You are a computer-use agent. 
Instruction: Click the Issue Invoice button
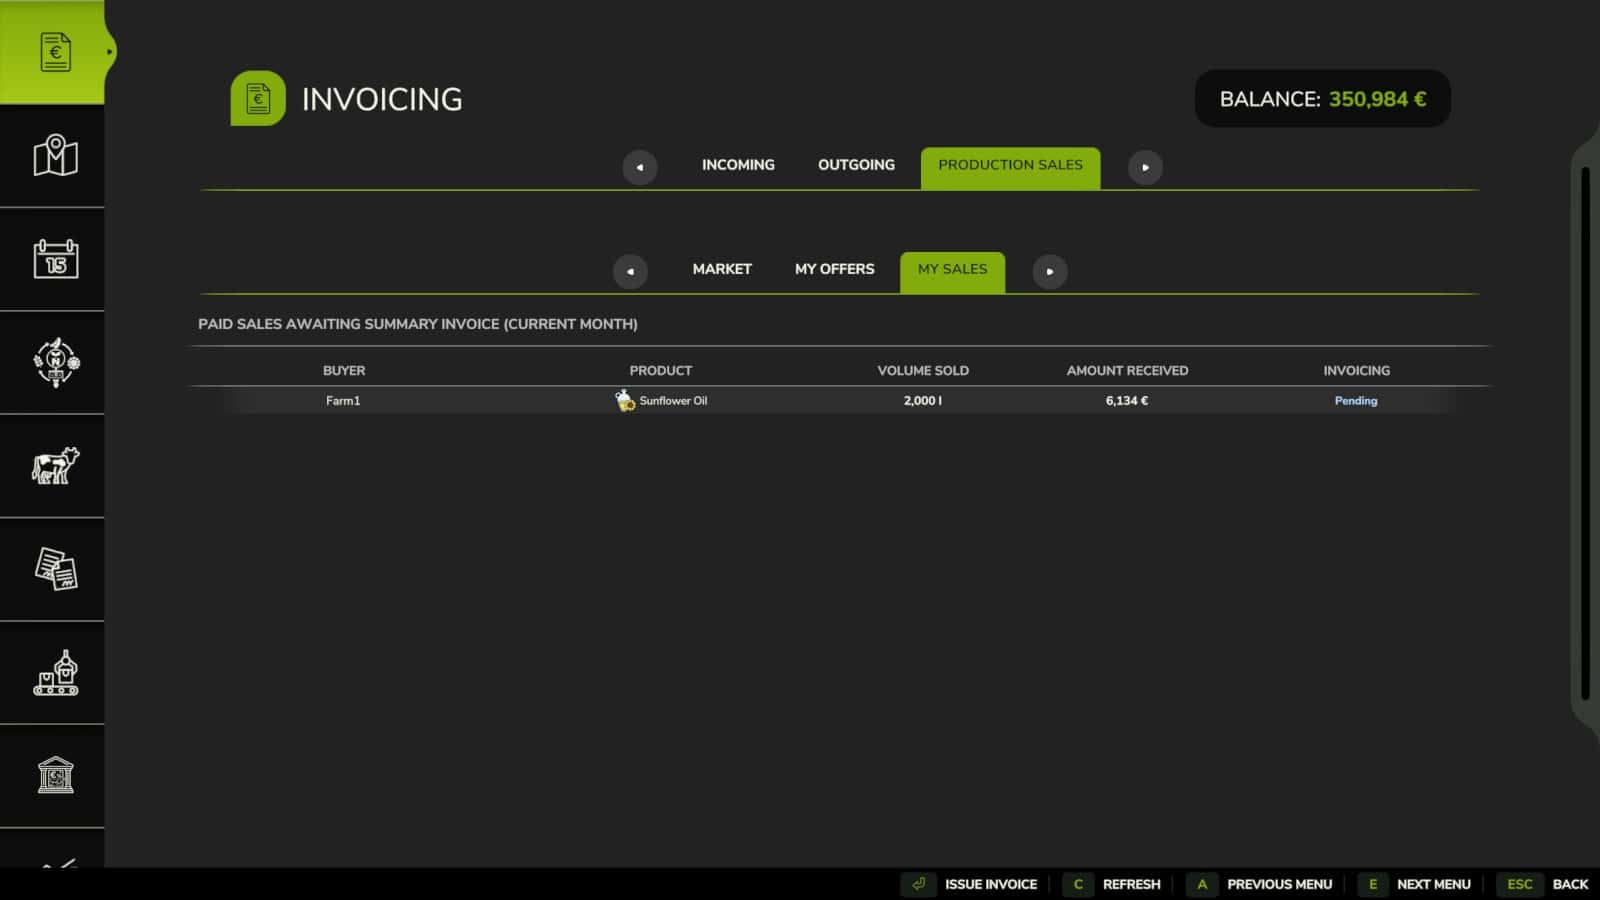pyautogui.click(x=990, y=884)
